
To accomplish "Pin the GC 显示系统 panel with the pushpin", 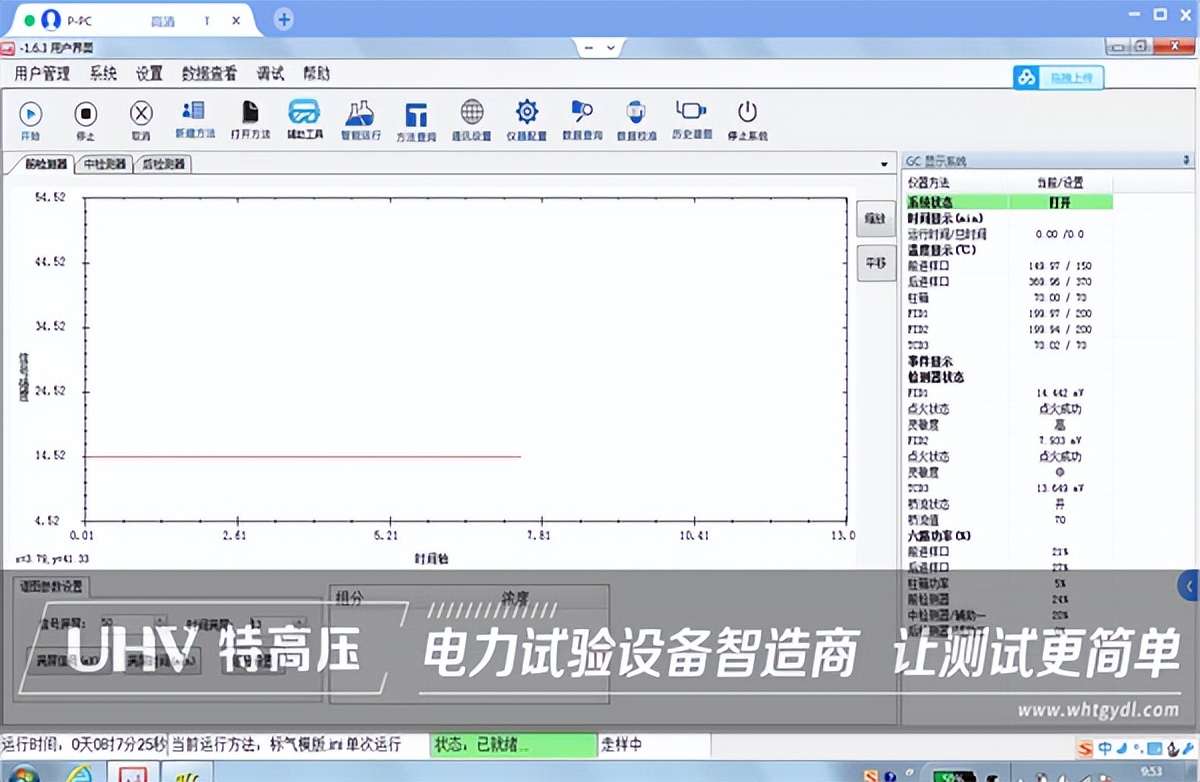I will click(1186, 159).
